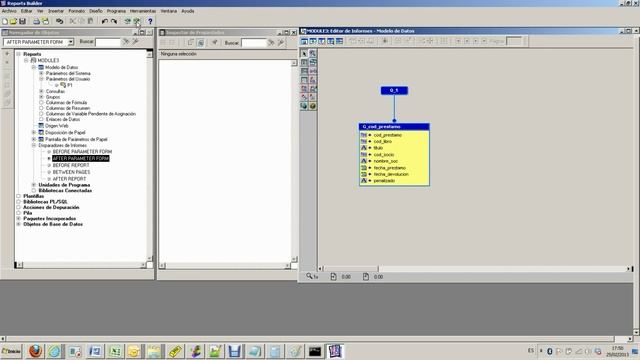
Task: Save the report using the floppy disk icon
Action: [22, 21]
